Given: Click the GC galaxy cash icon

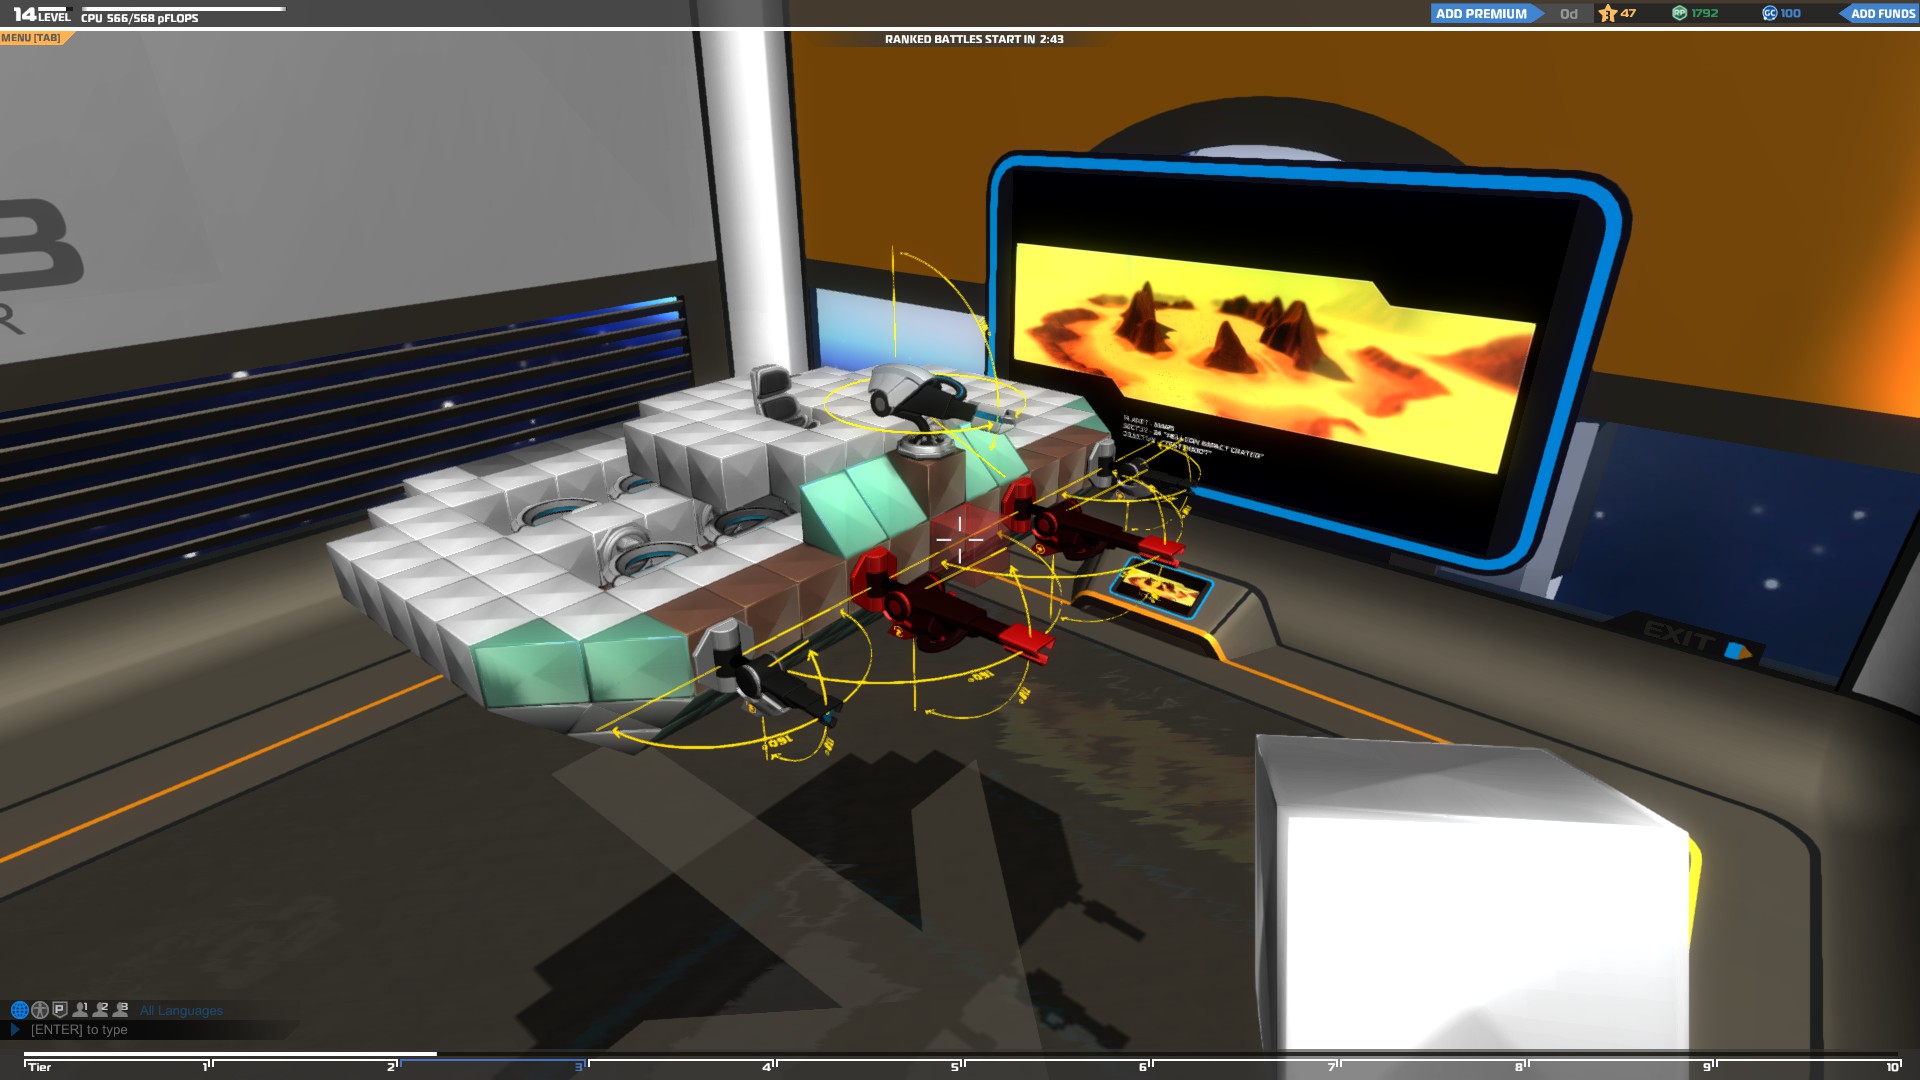Looking at the screenshot, I should coord(1769,13).
